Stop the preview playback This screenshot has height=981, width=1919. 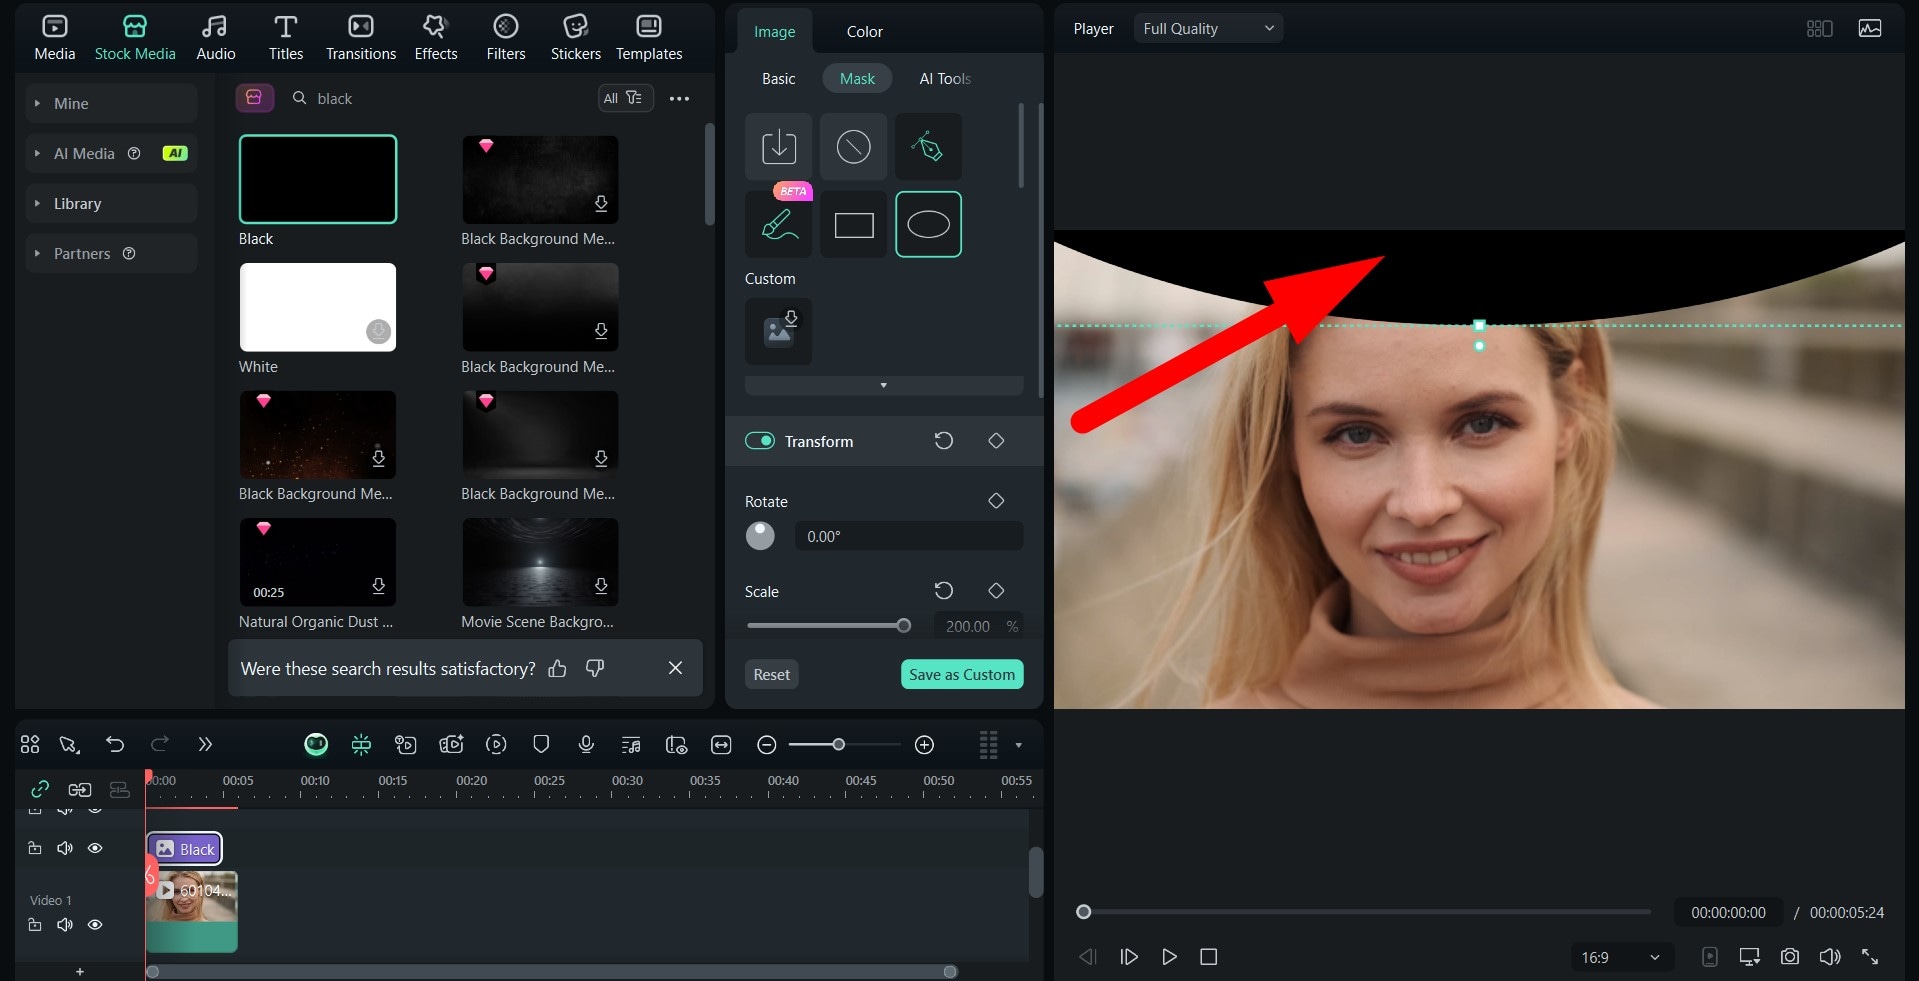[x=1208, y=957]
